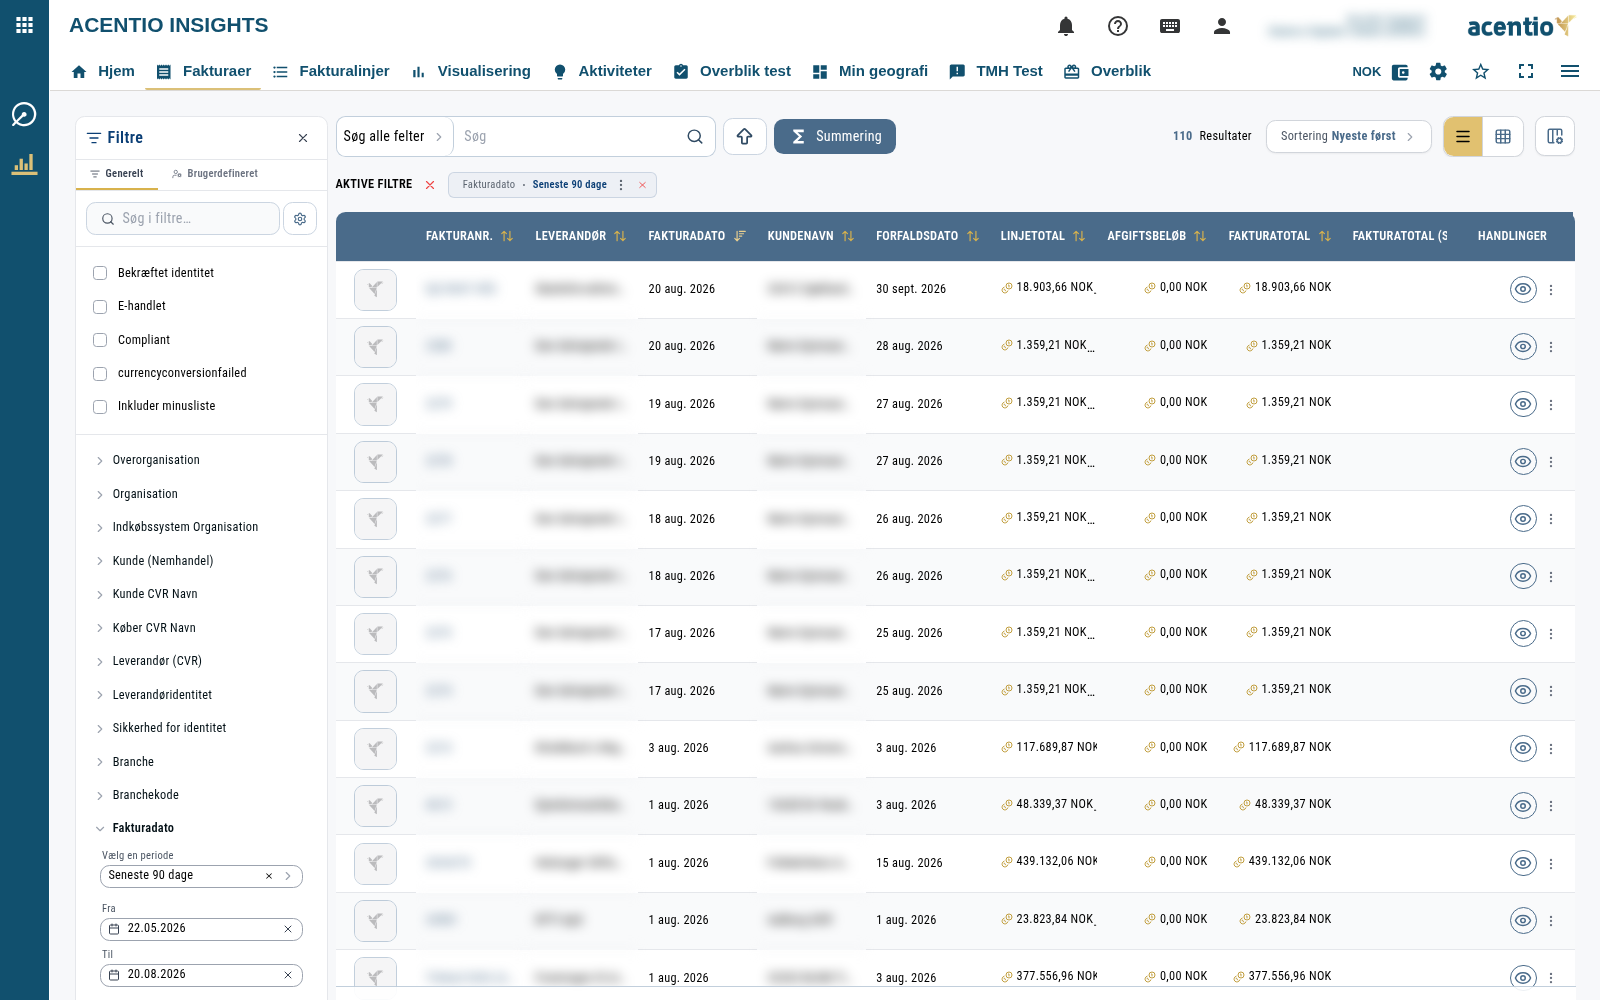
Task: Check currencyconversionfailed checkbox
Action: point(100,374)
